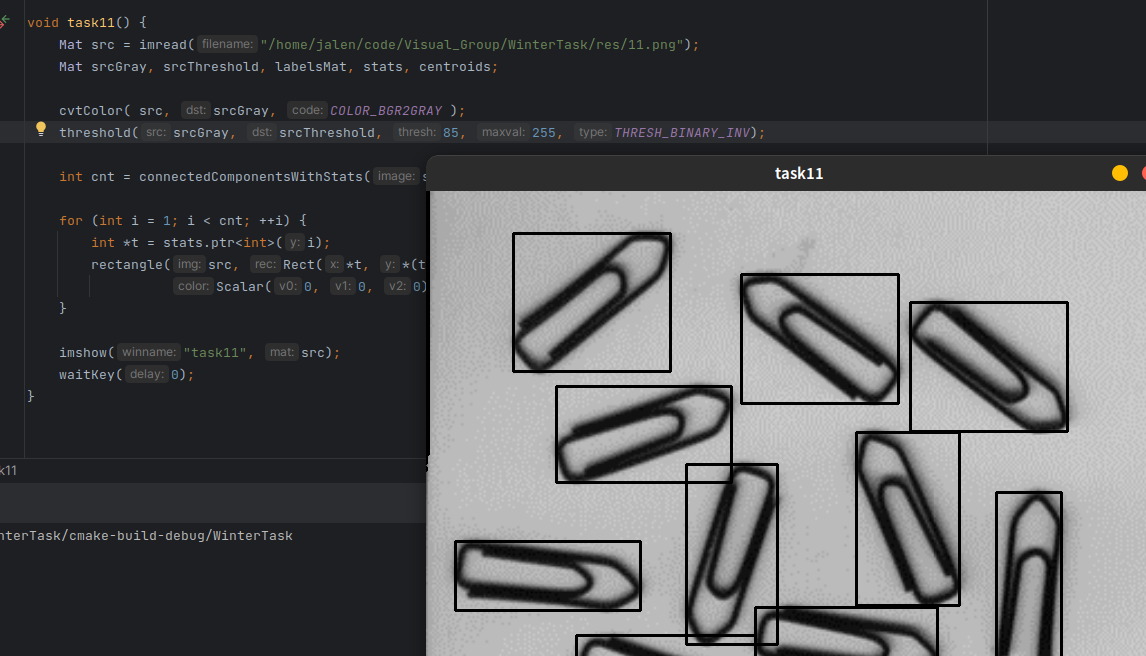This screenshot has height=656, width=1146.
Task: Click the cvtColor function name
Action: click(x=91, y=110)
